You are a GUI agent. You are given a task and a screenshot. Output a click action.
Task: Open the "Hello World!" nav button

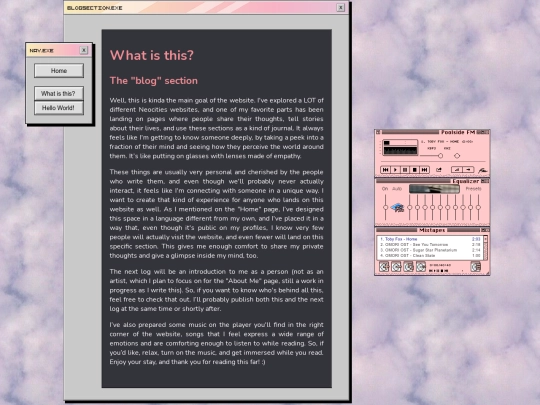59,108
